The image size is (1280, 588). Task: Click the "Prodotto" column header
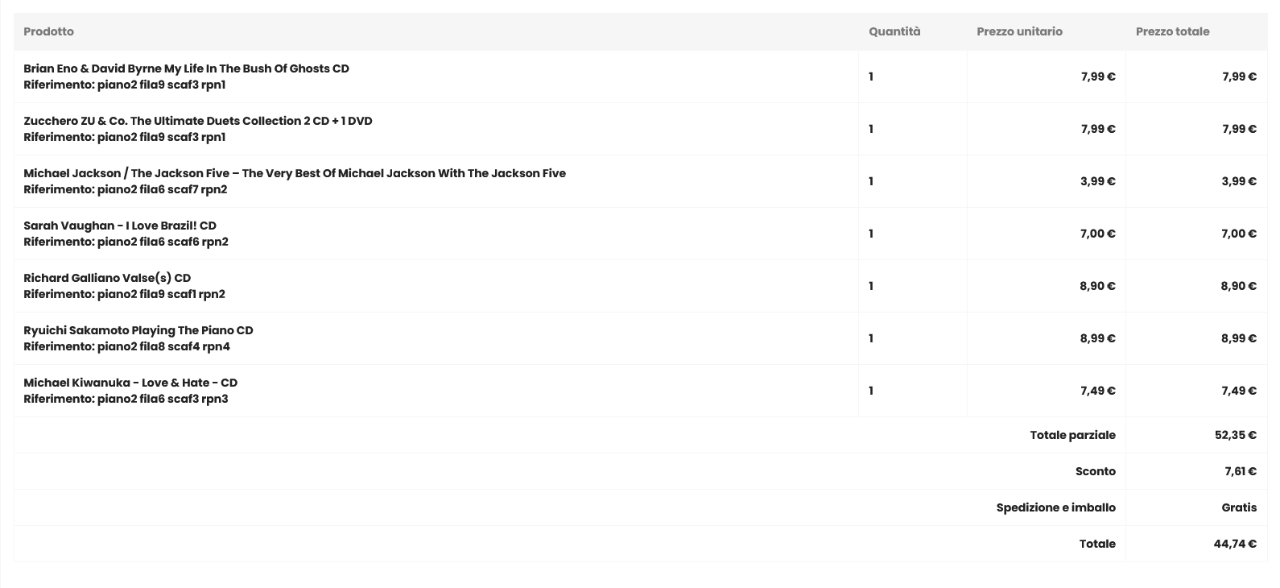tap(48, 32)
